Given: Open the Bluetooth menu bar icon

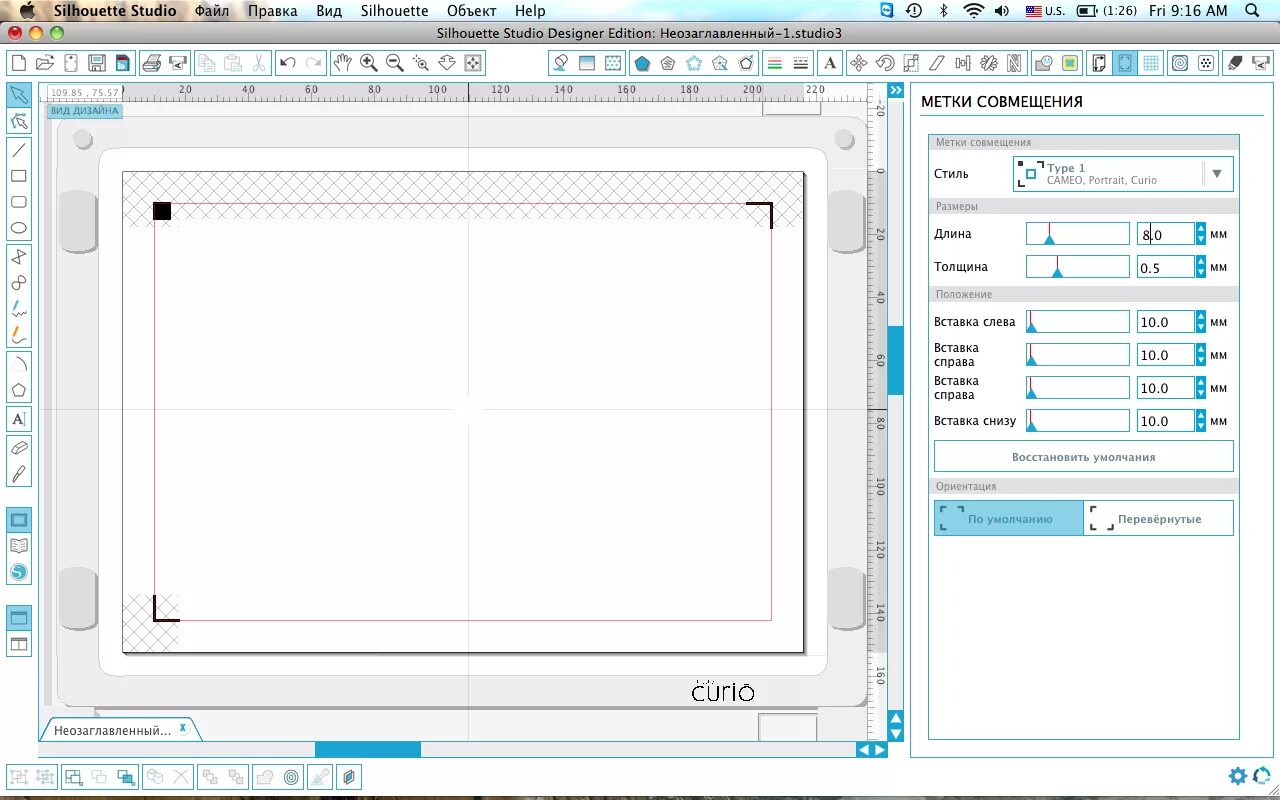Looking at the screenshot, I should tap(943, 11).
